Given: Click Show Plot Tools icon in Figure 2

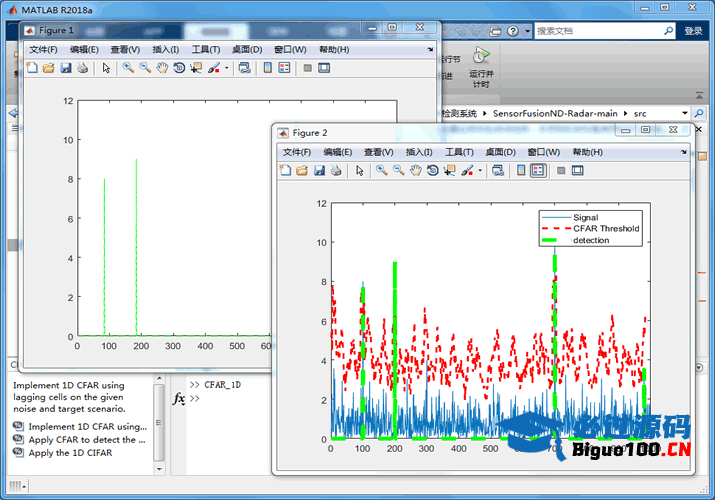Looking at the screenshot, I should point(578,170).
